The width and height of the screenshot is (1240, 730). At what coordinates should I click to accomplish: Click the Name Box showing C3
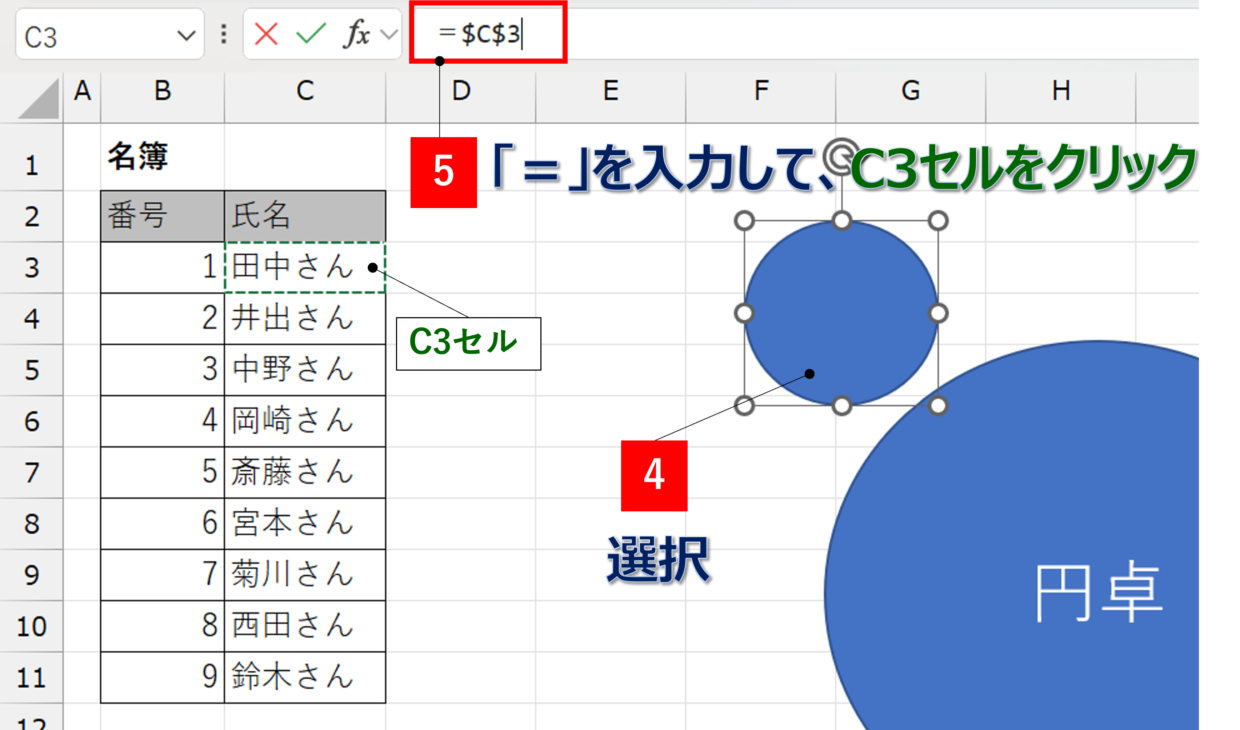click(109, 36)
